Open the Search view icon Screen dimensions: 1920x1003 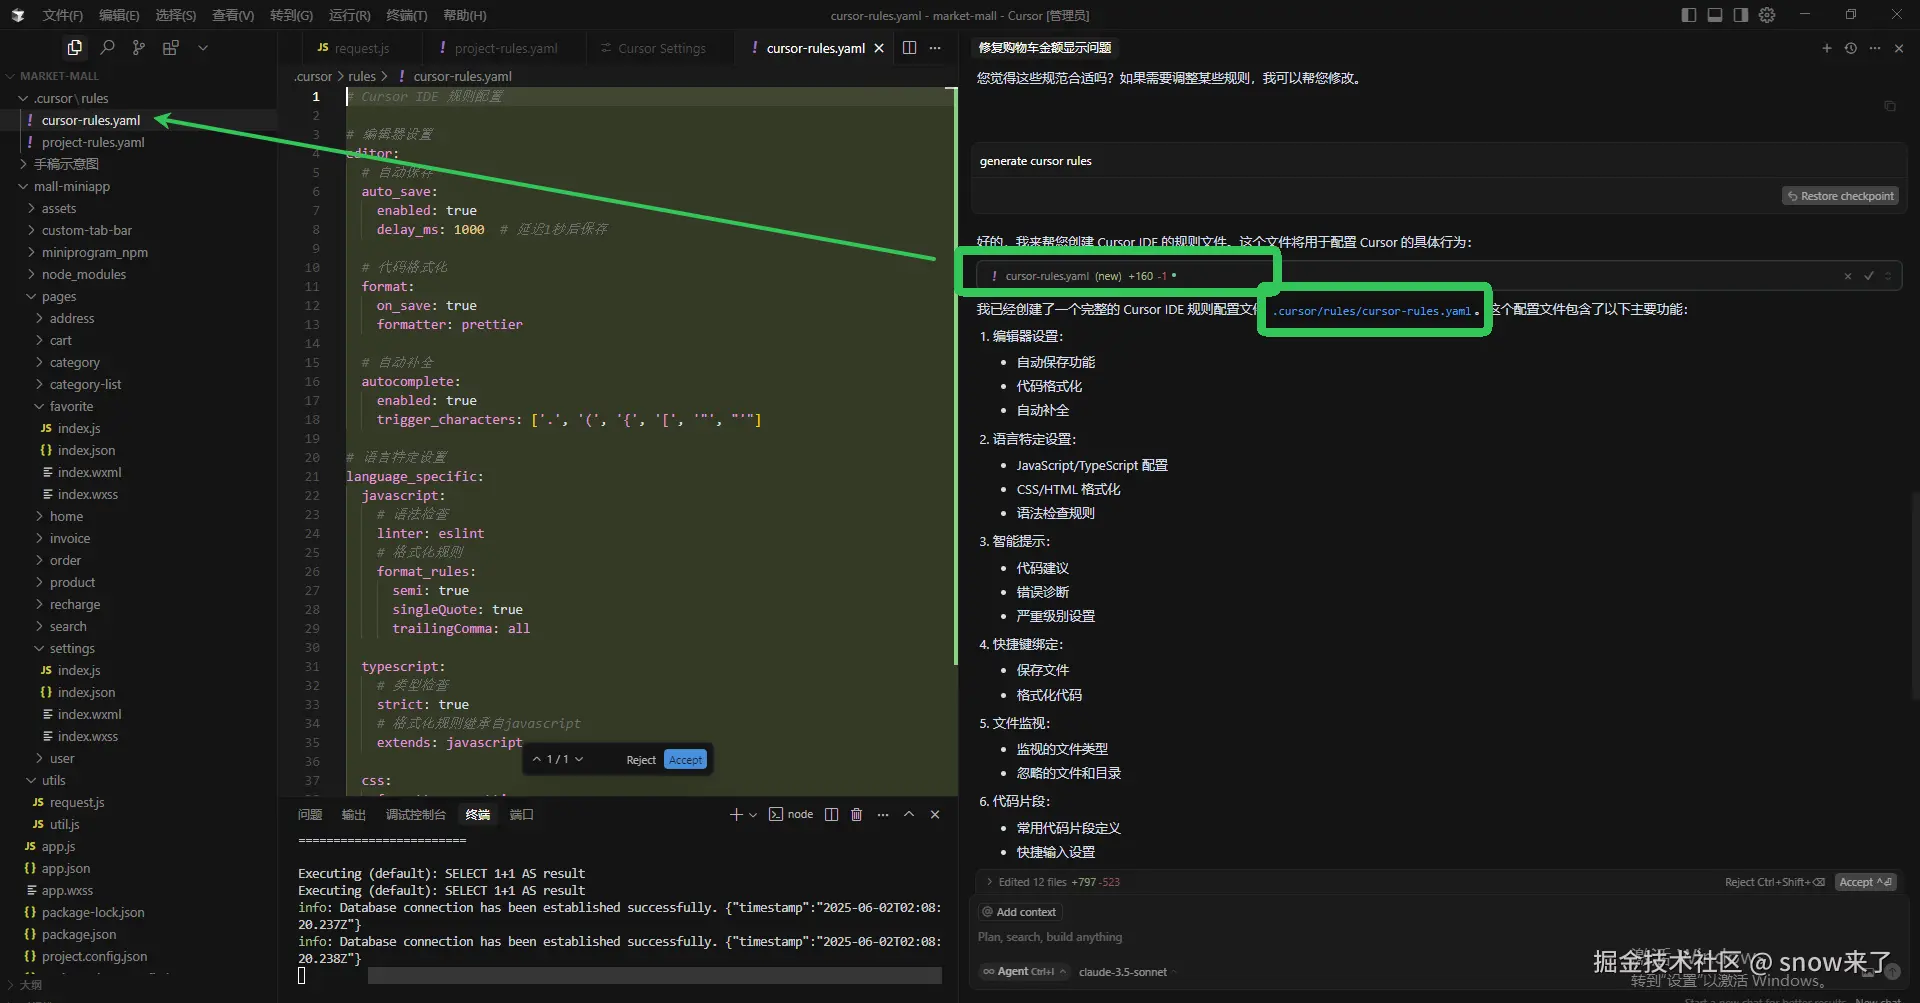(x=108, y=47)
